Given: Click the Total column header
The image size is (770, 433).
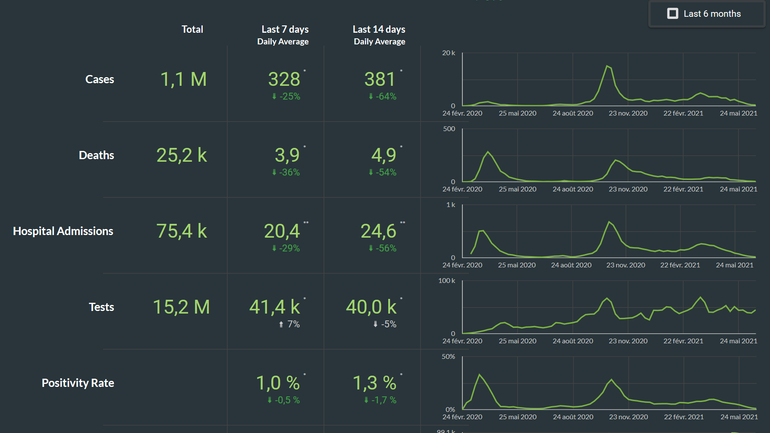Looking at the screenshot, I should (x=192, y=30).
